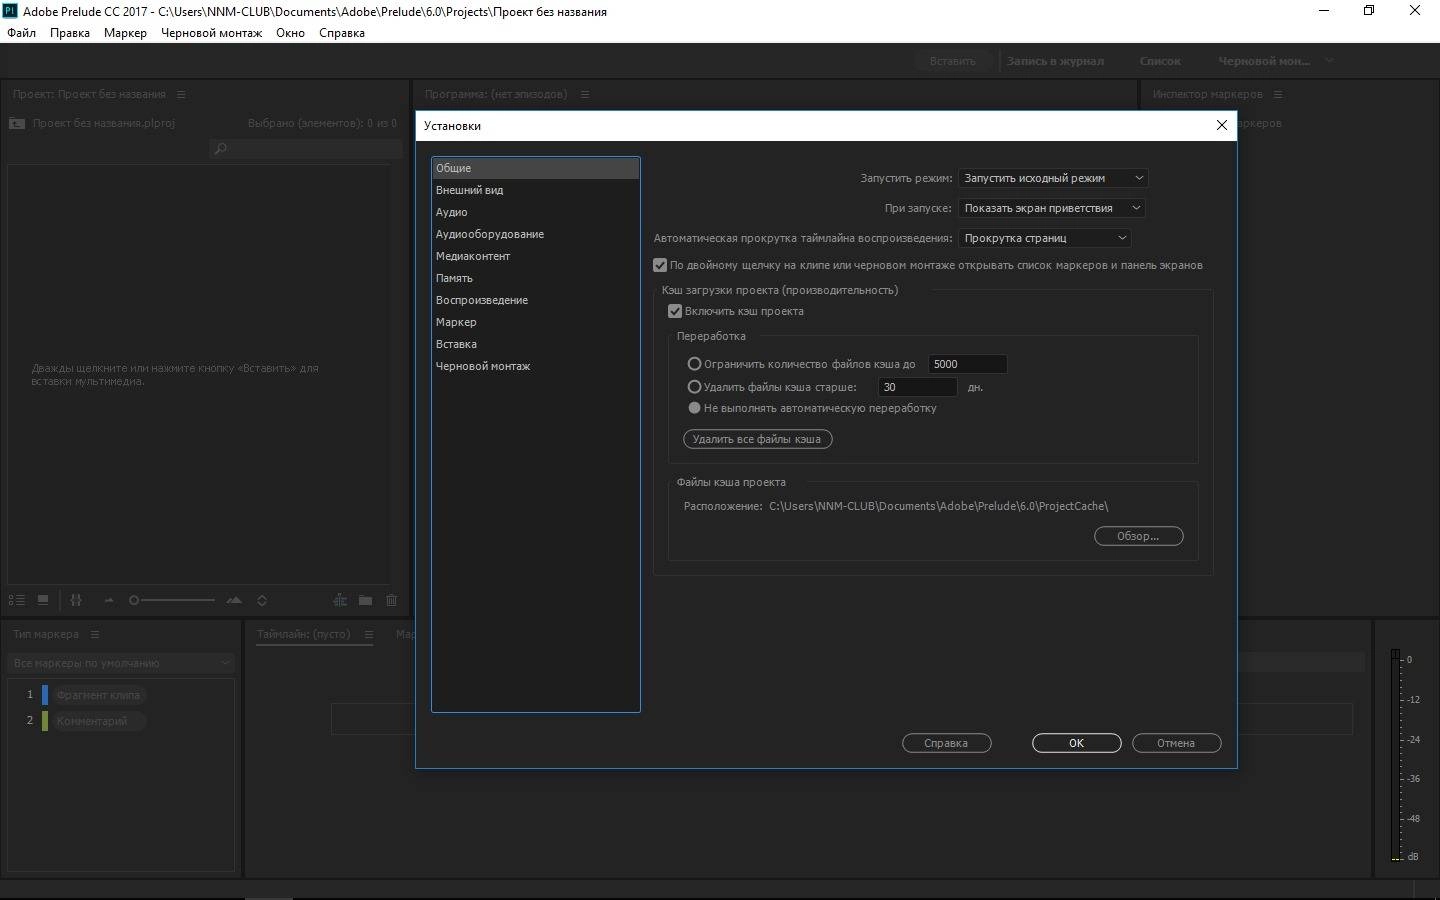
Task: Toggle Включить кэш проекта checkbox
Action: pyautogui.click(x=675, y=311)
